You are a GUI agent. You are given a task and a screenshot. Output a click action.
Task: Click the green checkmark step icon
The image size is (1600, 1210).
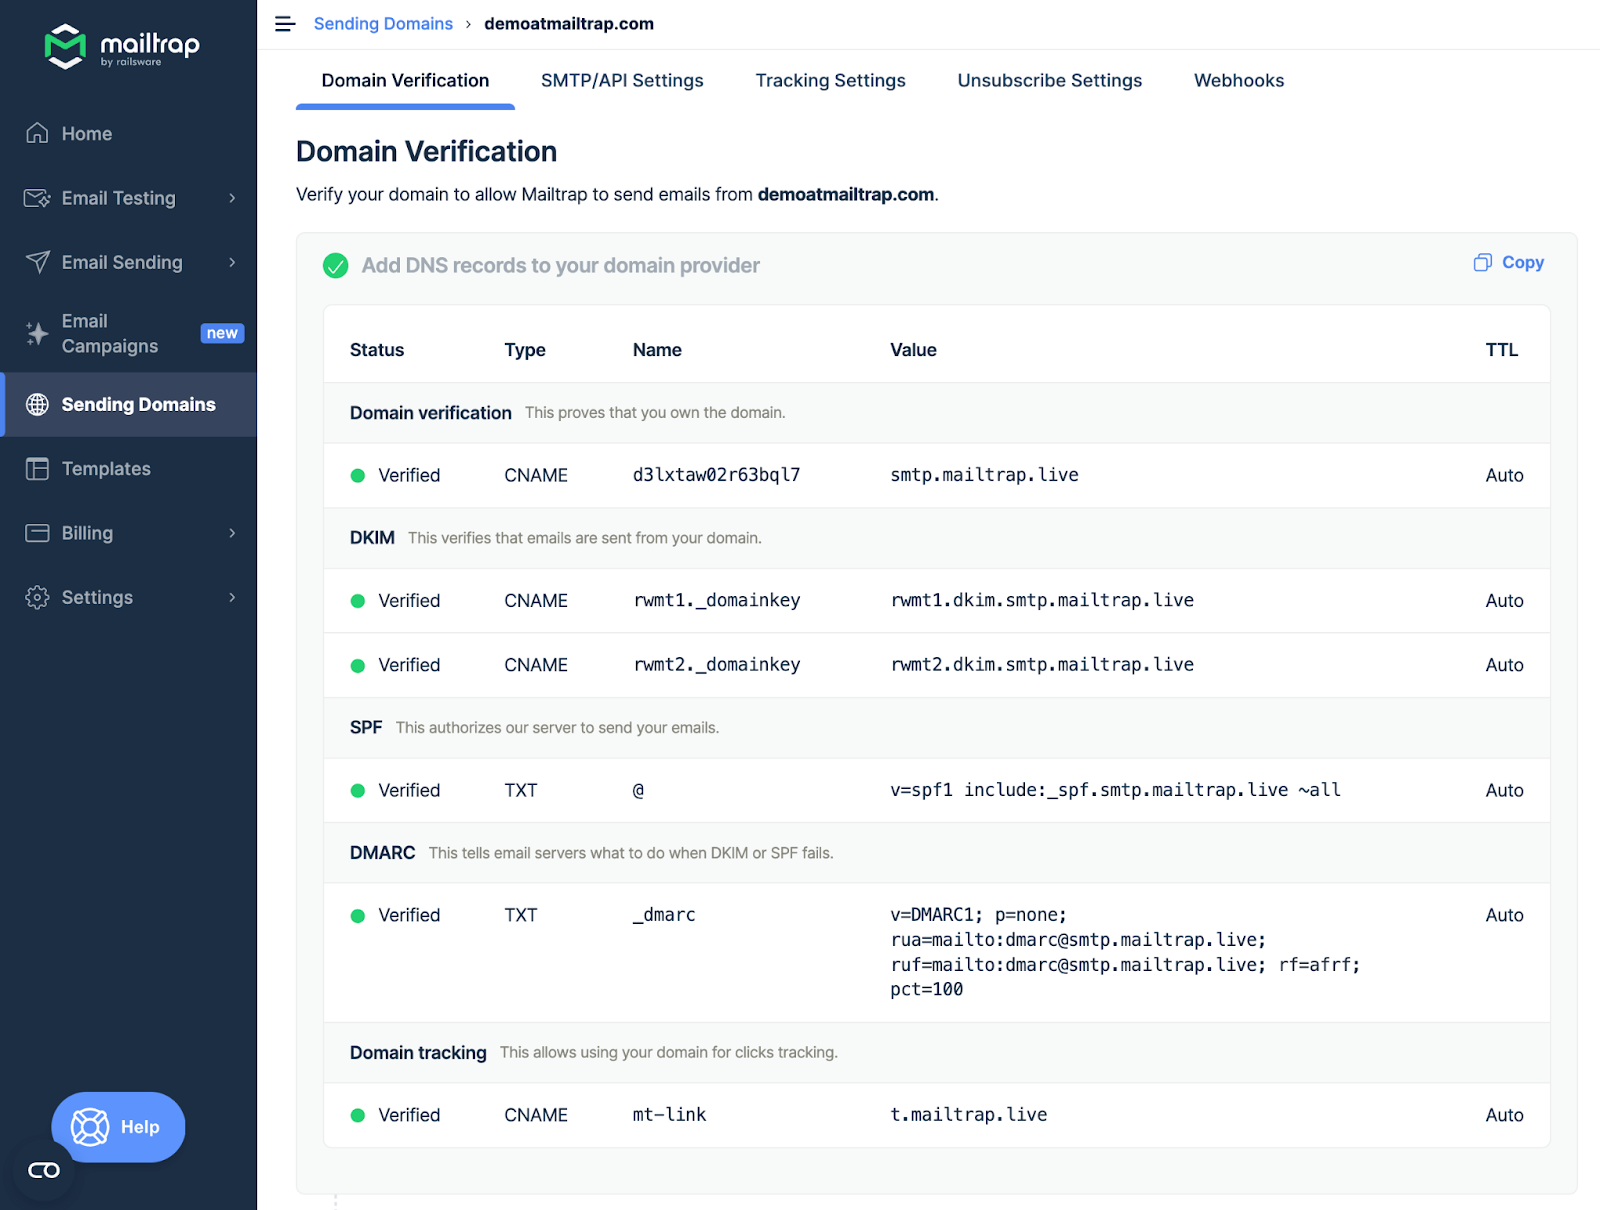click(x=336, y=265)
